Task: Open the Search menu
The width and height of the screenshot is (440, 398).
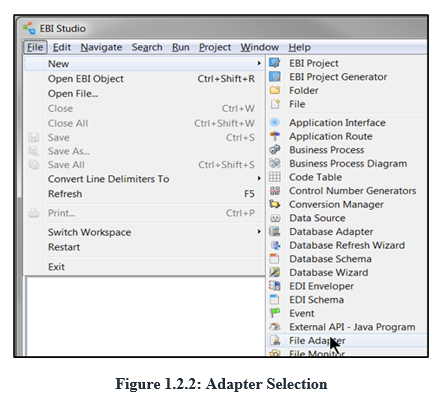Action: tap(147, 47)
